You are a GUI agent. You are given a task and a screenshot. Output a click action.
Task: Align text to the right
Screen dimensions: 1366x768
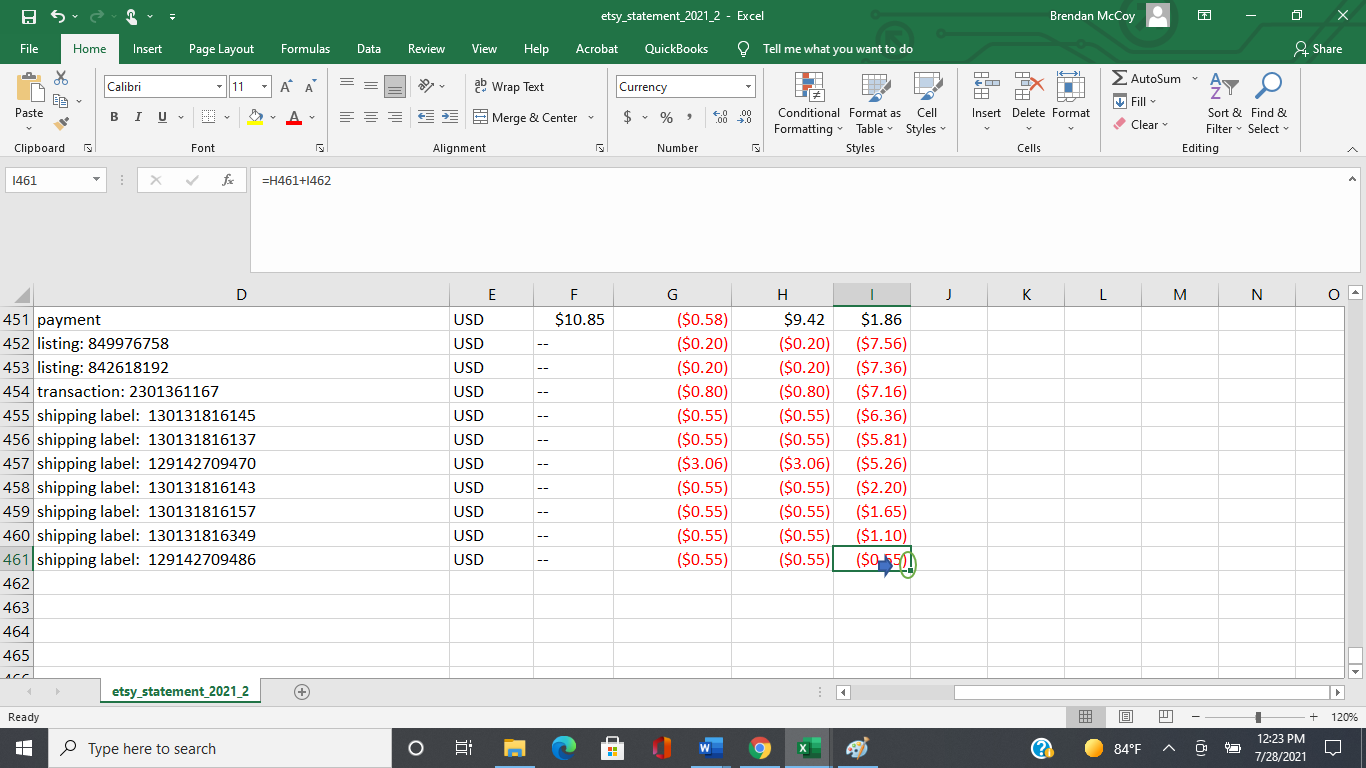coord(394,118)
